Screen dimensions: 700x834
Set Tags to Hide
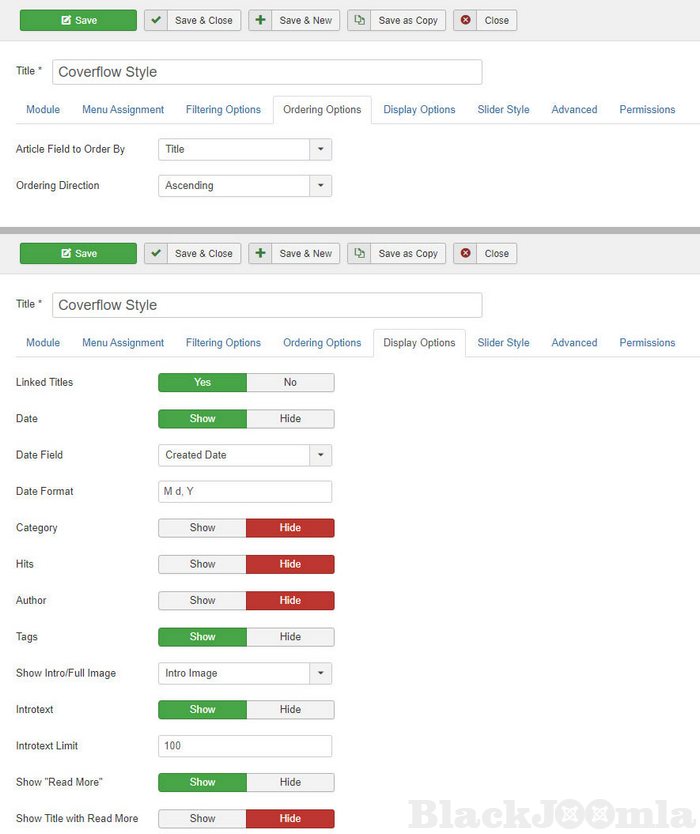[290, 637]
